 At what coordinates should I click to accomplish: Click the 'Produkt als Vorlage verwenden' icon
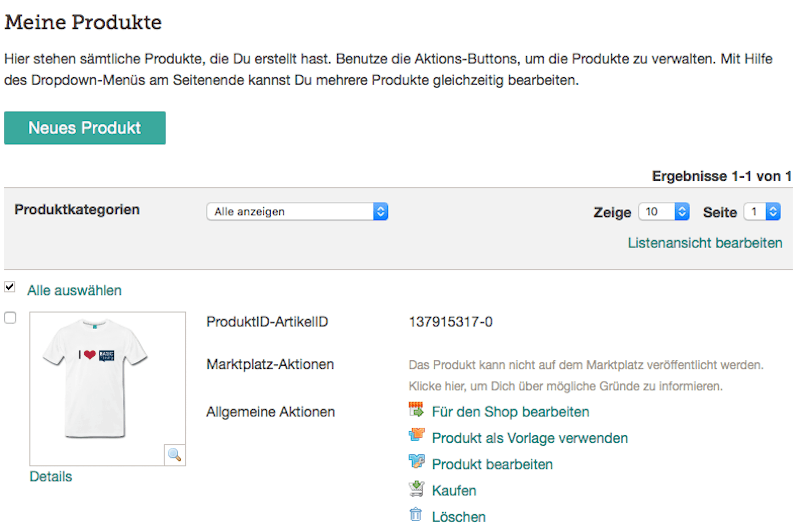pyautogui.click(x=417, y=436)
